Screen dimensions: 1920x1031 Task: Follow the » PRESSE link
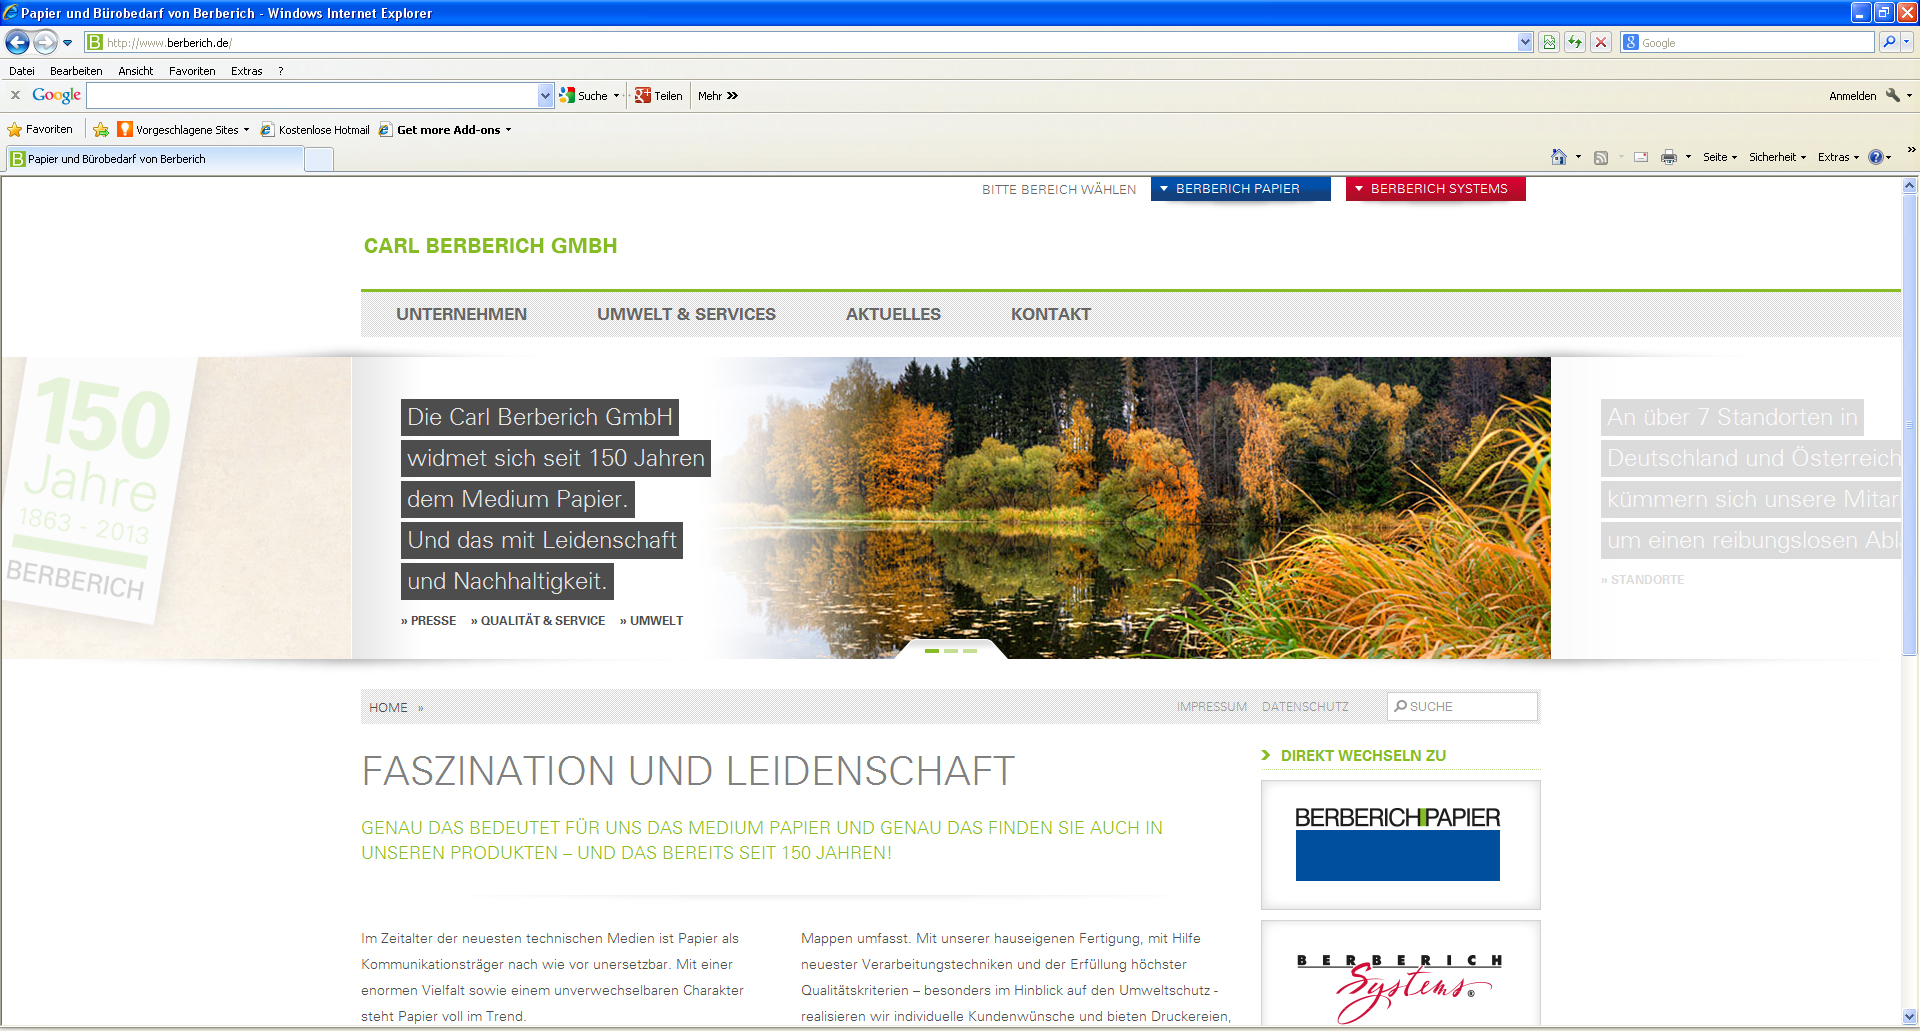click(428, 621)
